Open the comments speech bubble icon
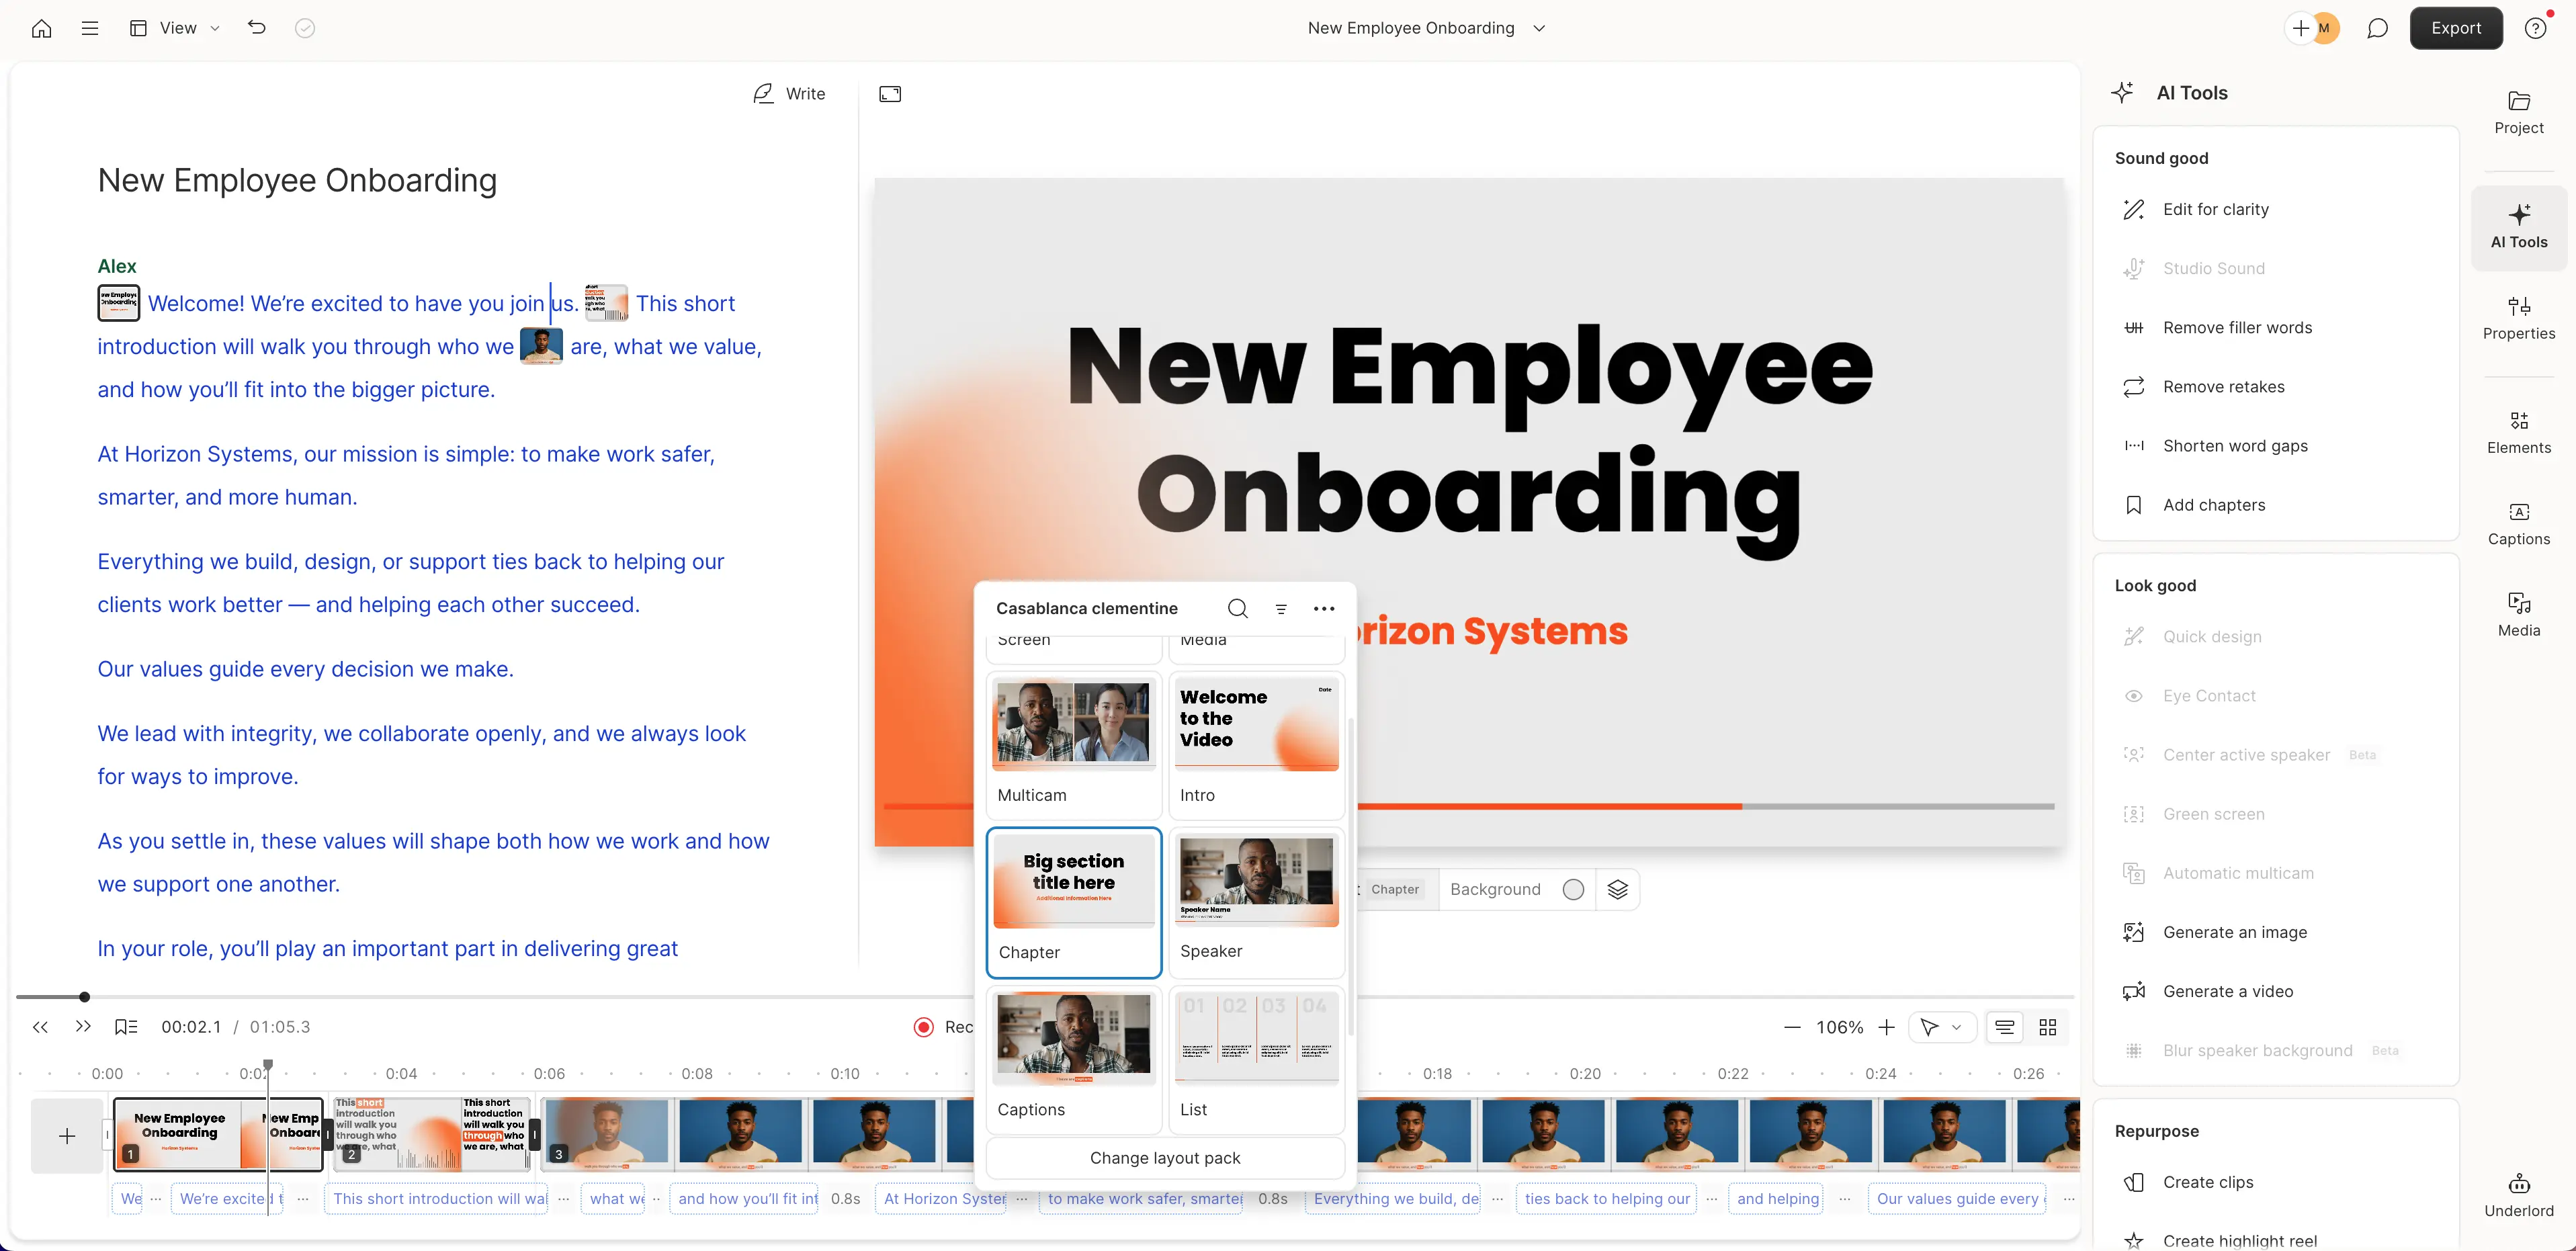 click(x=2377, y=28)
